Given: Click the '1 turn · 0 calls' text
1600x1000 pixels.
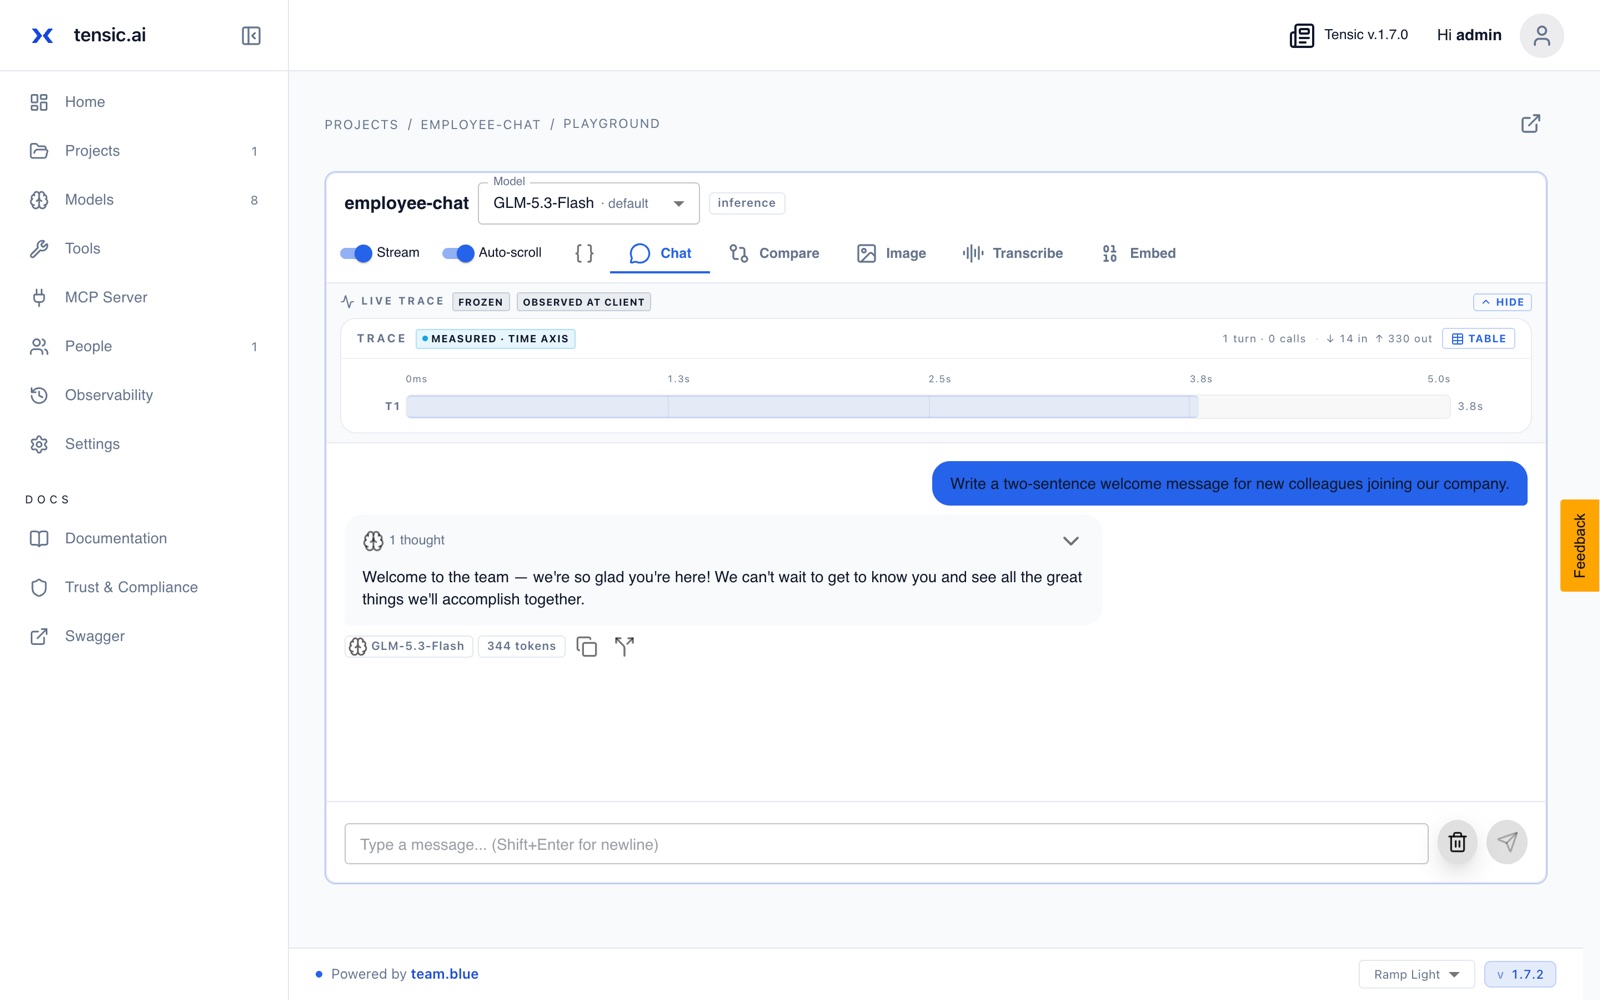Looking at the screenshot, I should [1264, 339].
